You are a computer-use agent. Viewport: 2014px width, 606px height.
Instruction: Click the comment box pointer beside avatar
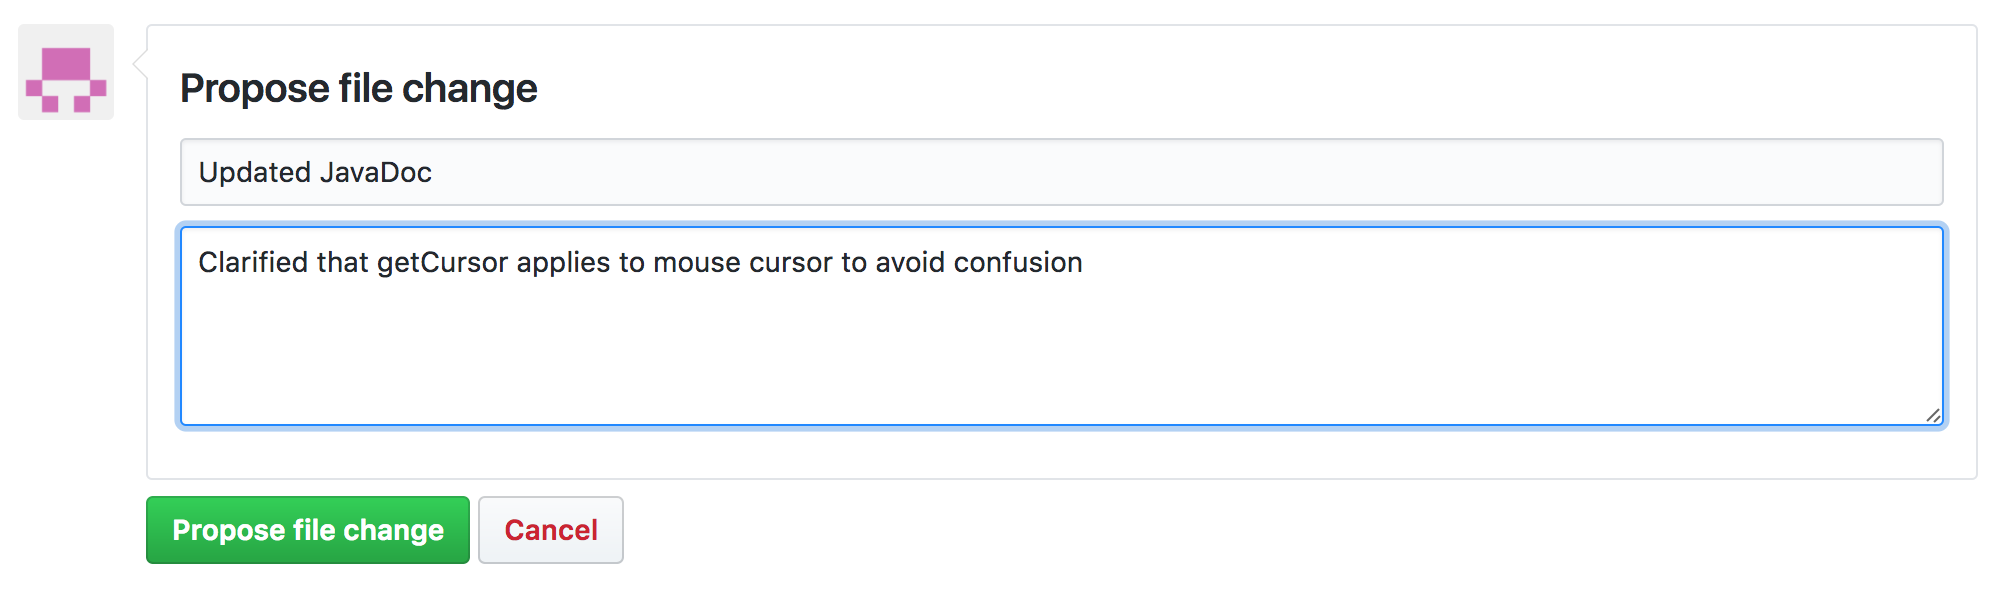(141, 66)
